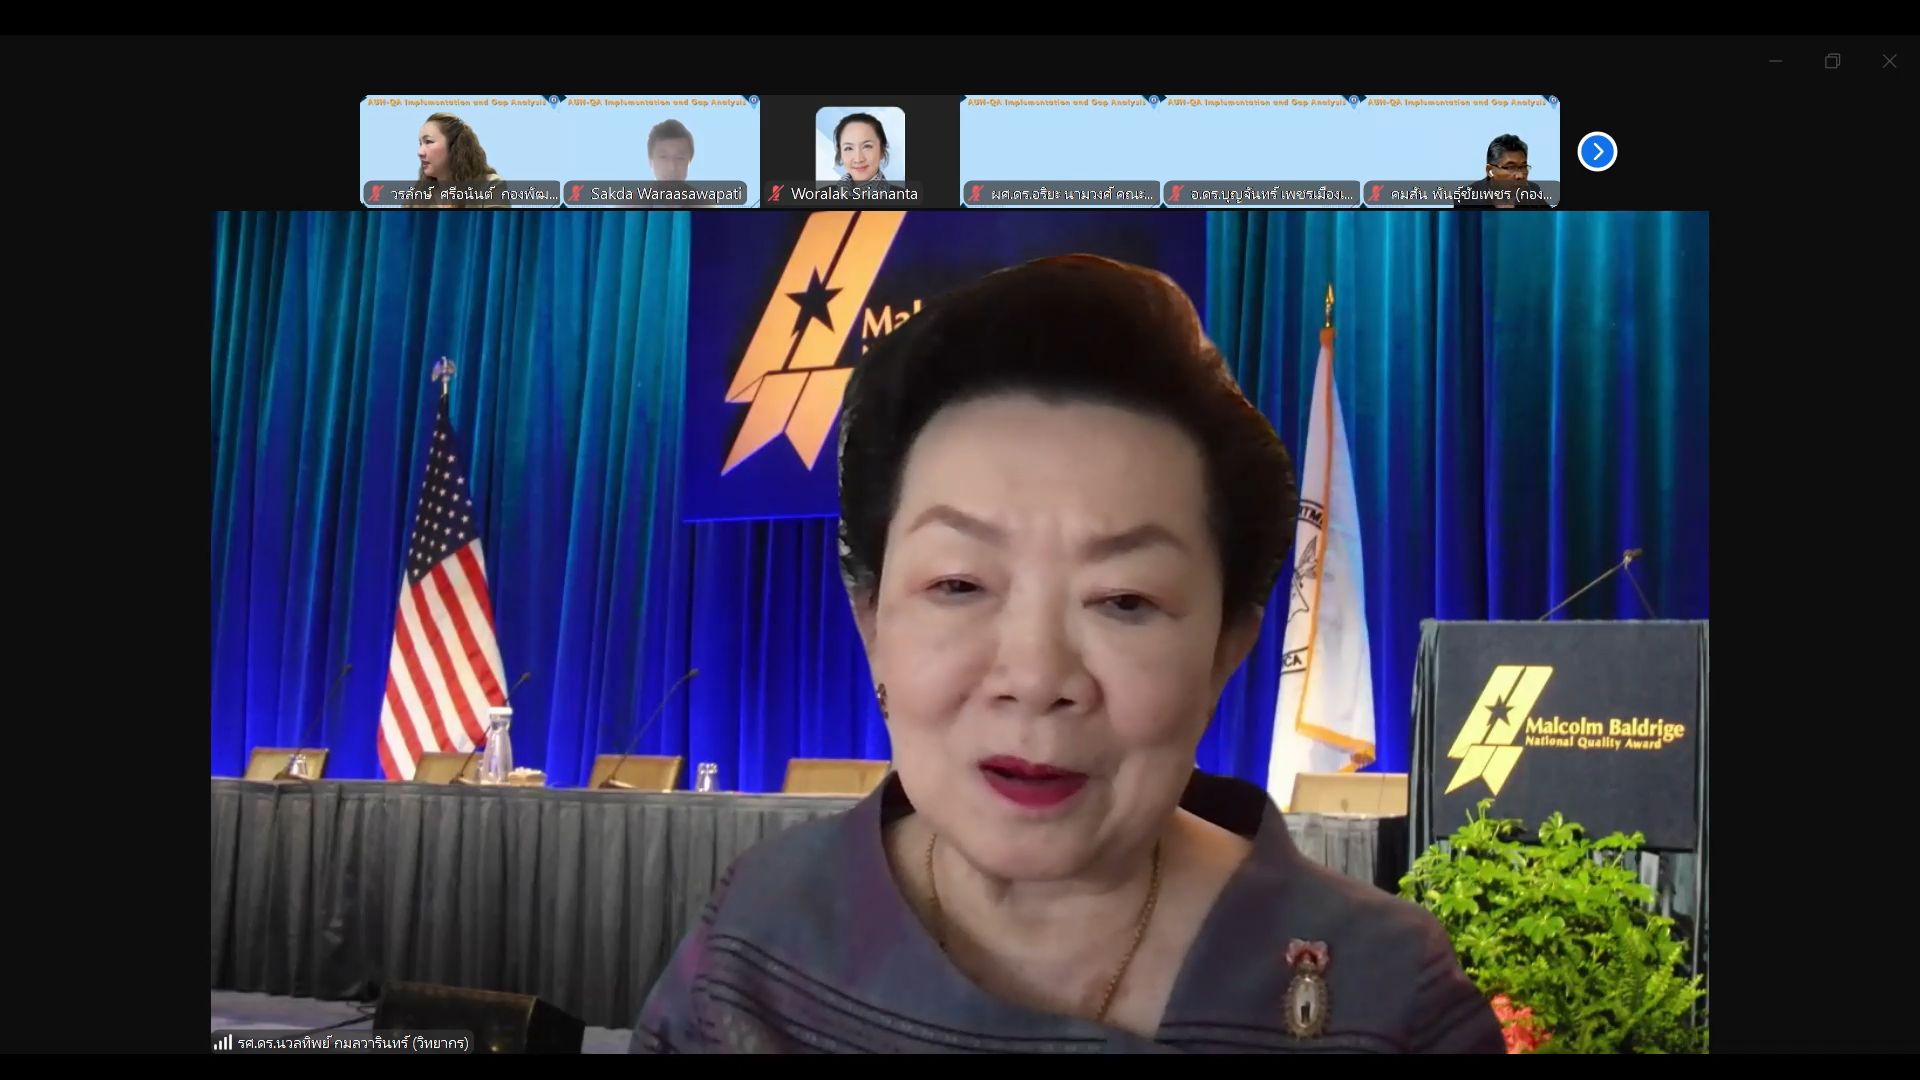This screenshot has width=1920, height=1080.
Task: Restore down the meeting window
Action: 1832,61
